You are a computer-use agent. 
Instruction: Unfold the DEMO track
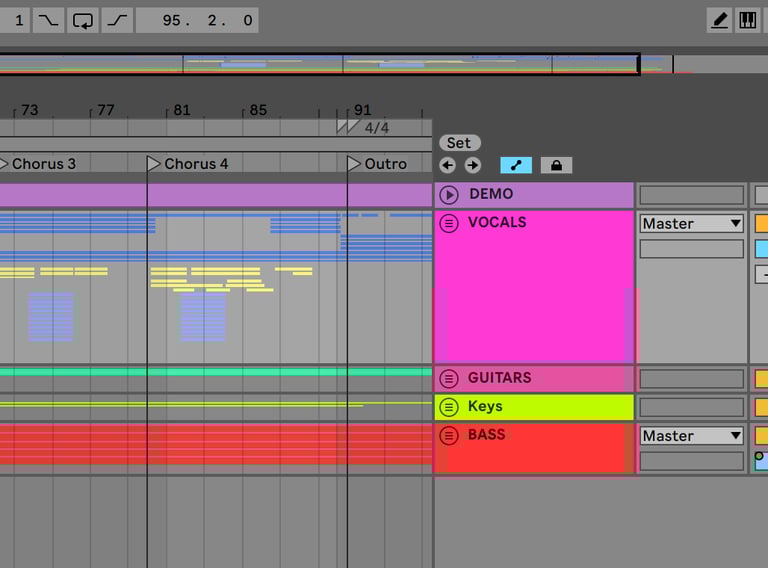pos(449,194)
